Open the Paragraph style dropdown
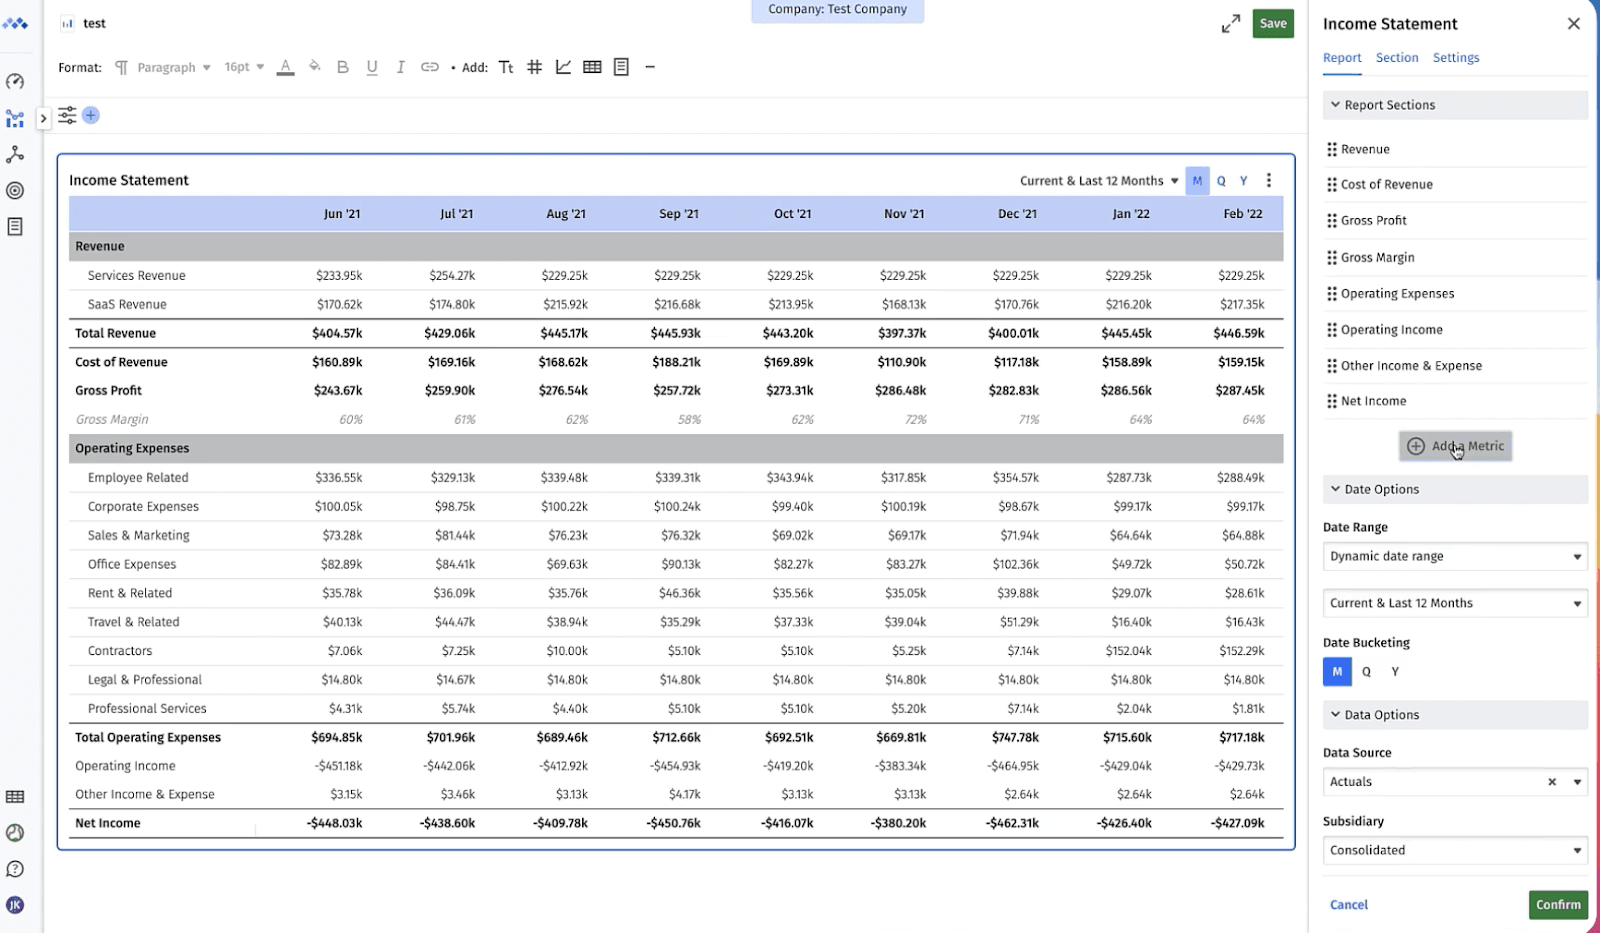 174,67
